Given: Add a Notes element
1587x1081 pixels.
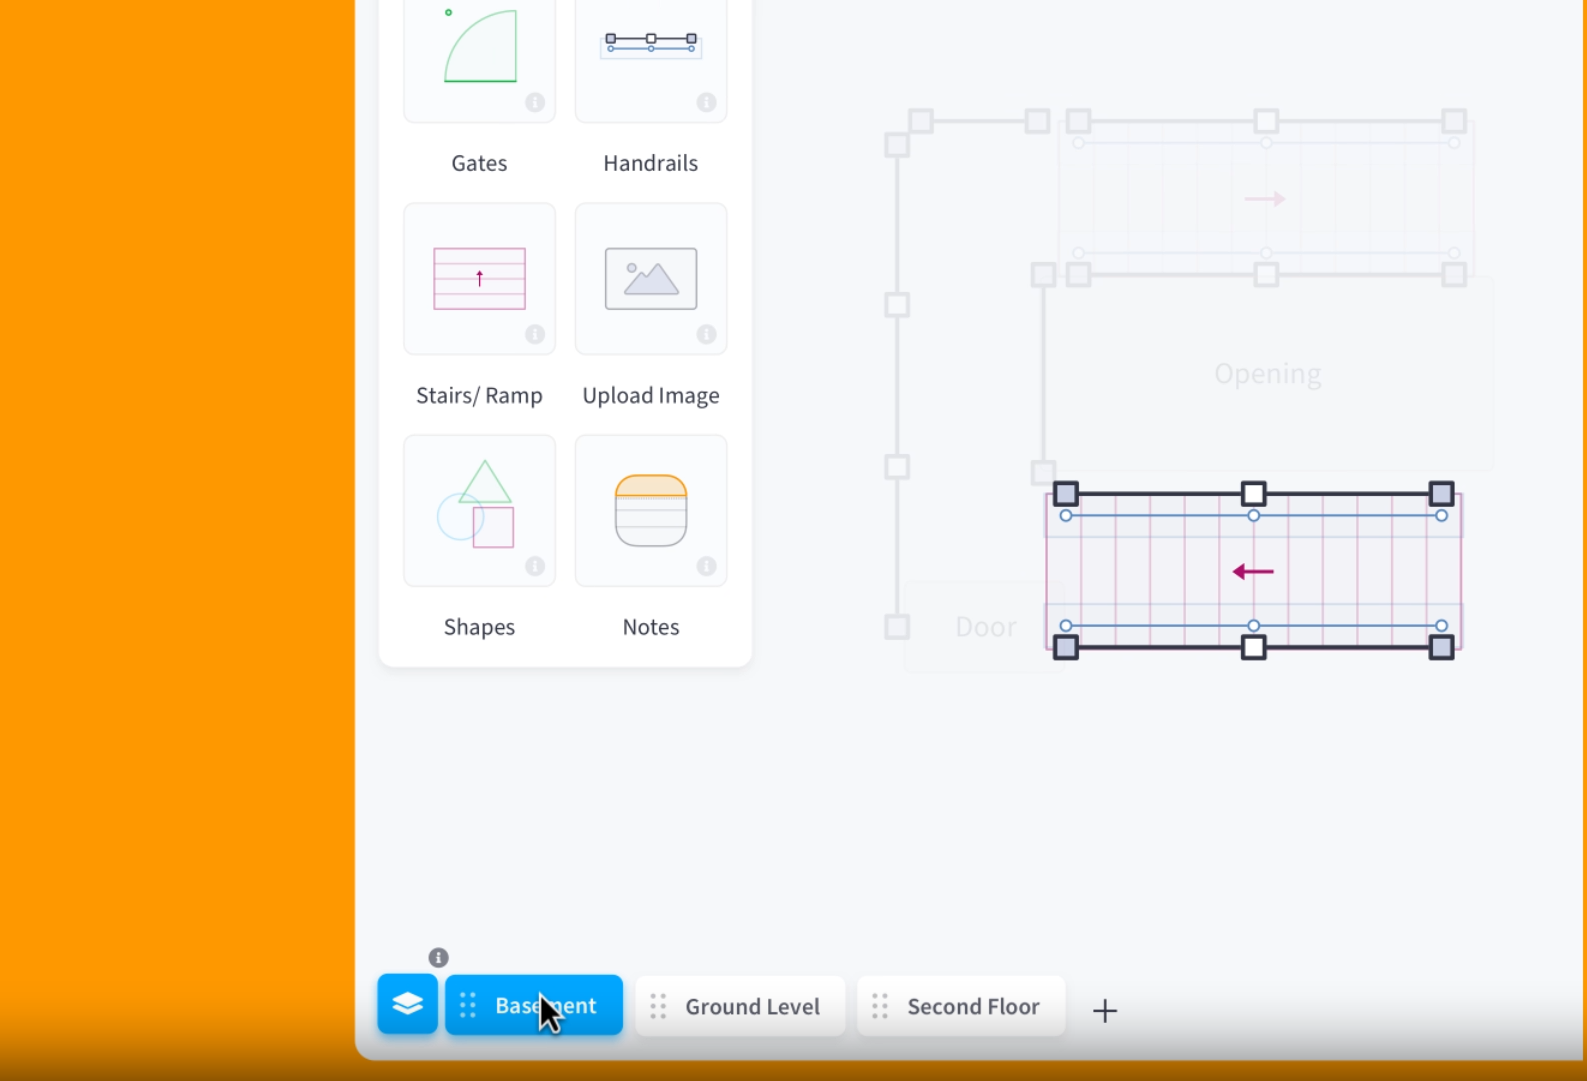Looking at the screenshot, I should (650, 511).
